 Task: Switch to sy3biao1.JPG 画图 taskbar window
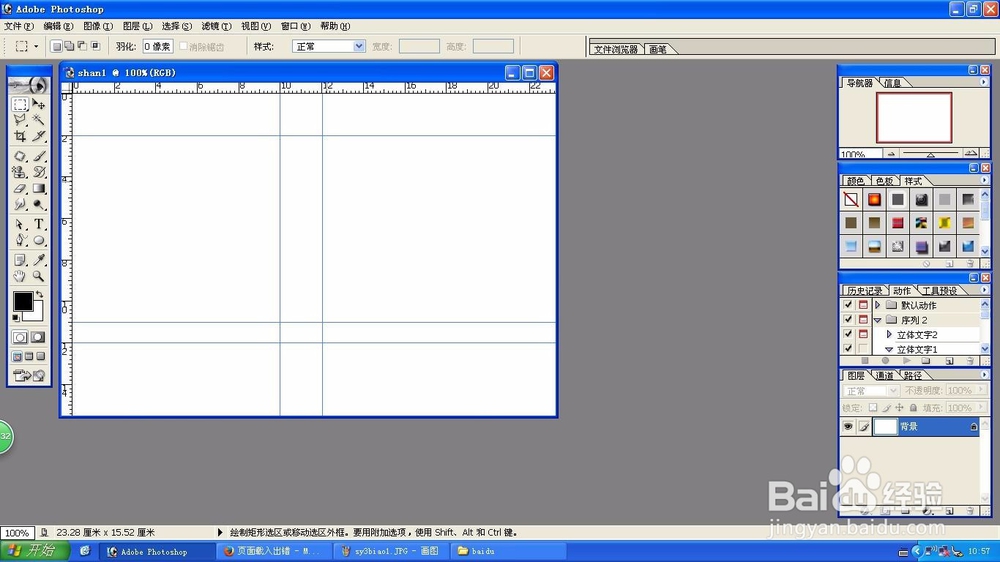(x=391, y=551)
